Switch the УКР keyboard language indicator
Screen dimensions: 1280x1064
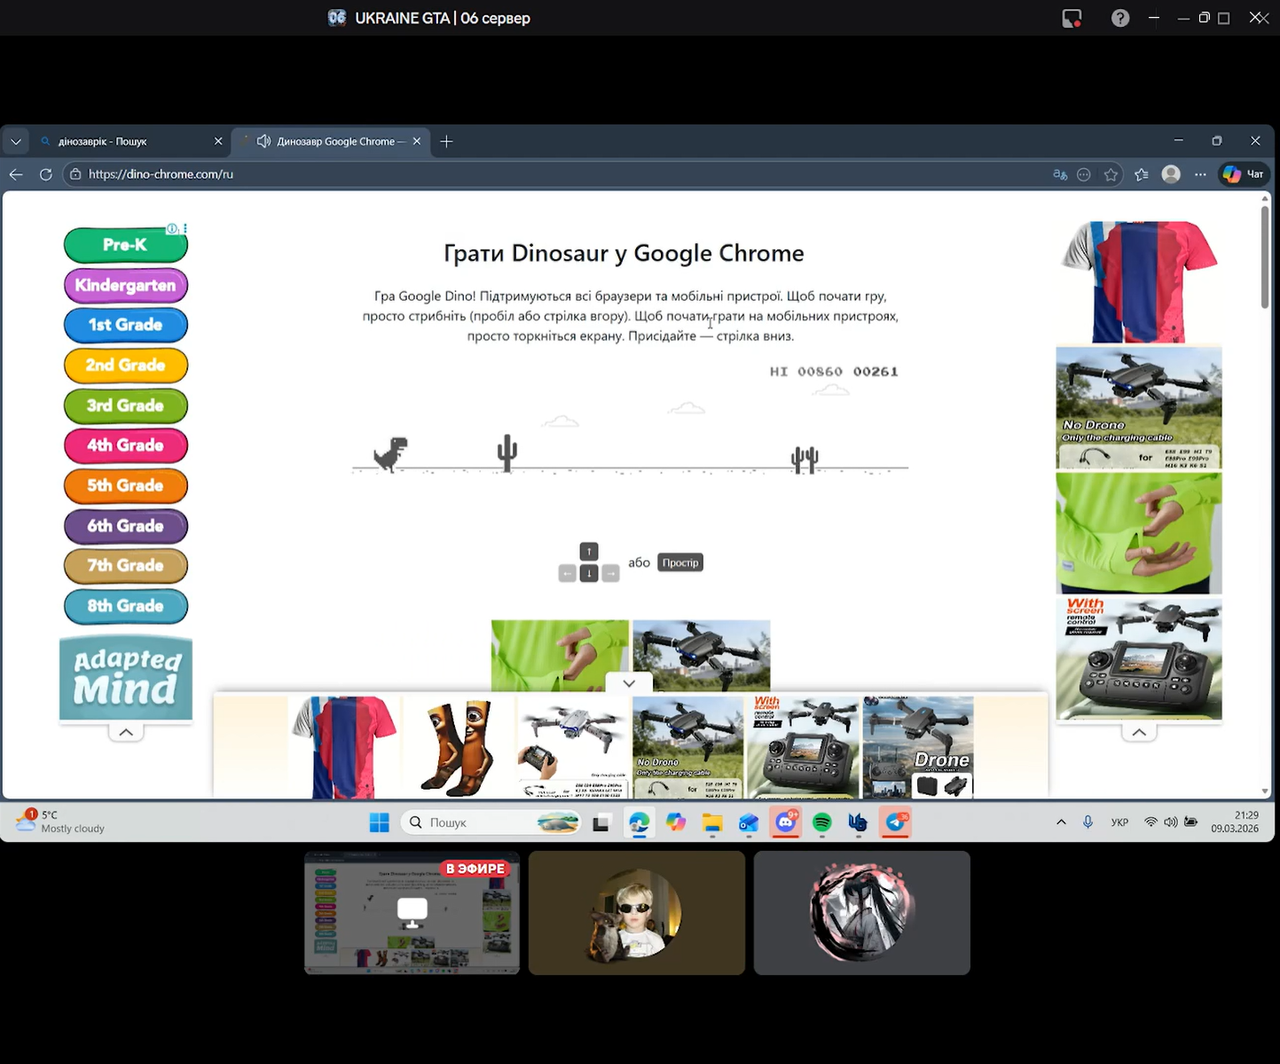1120,822
